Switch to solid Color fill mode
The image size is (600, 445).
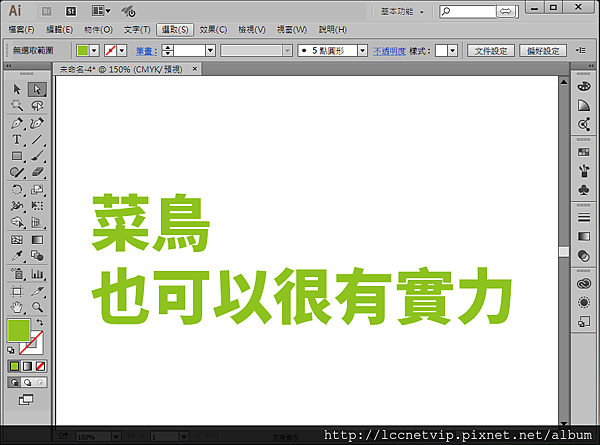15,367
